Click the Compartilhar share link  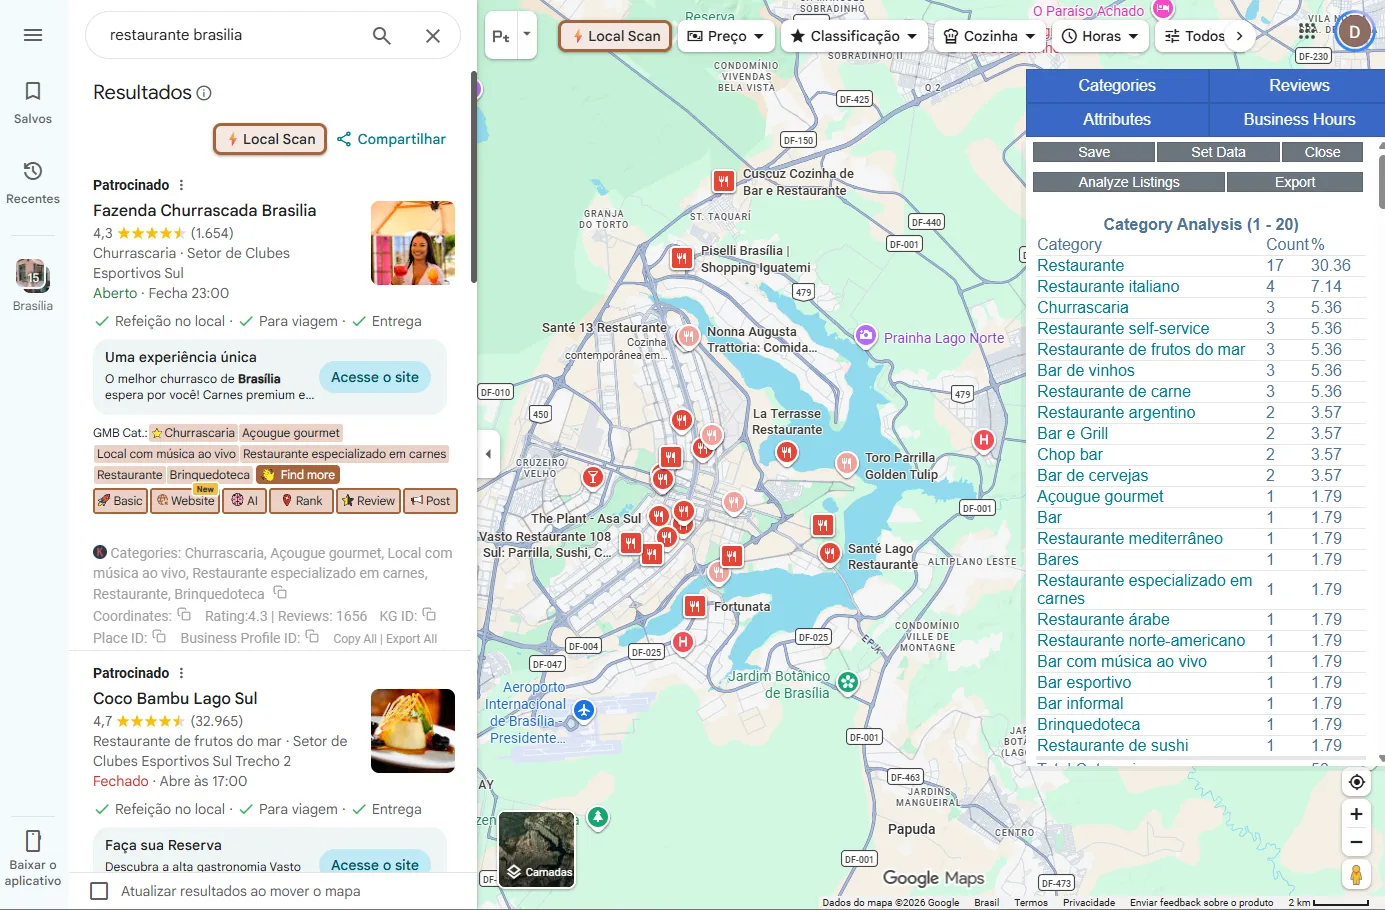pos(391,139)
